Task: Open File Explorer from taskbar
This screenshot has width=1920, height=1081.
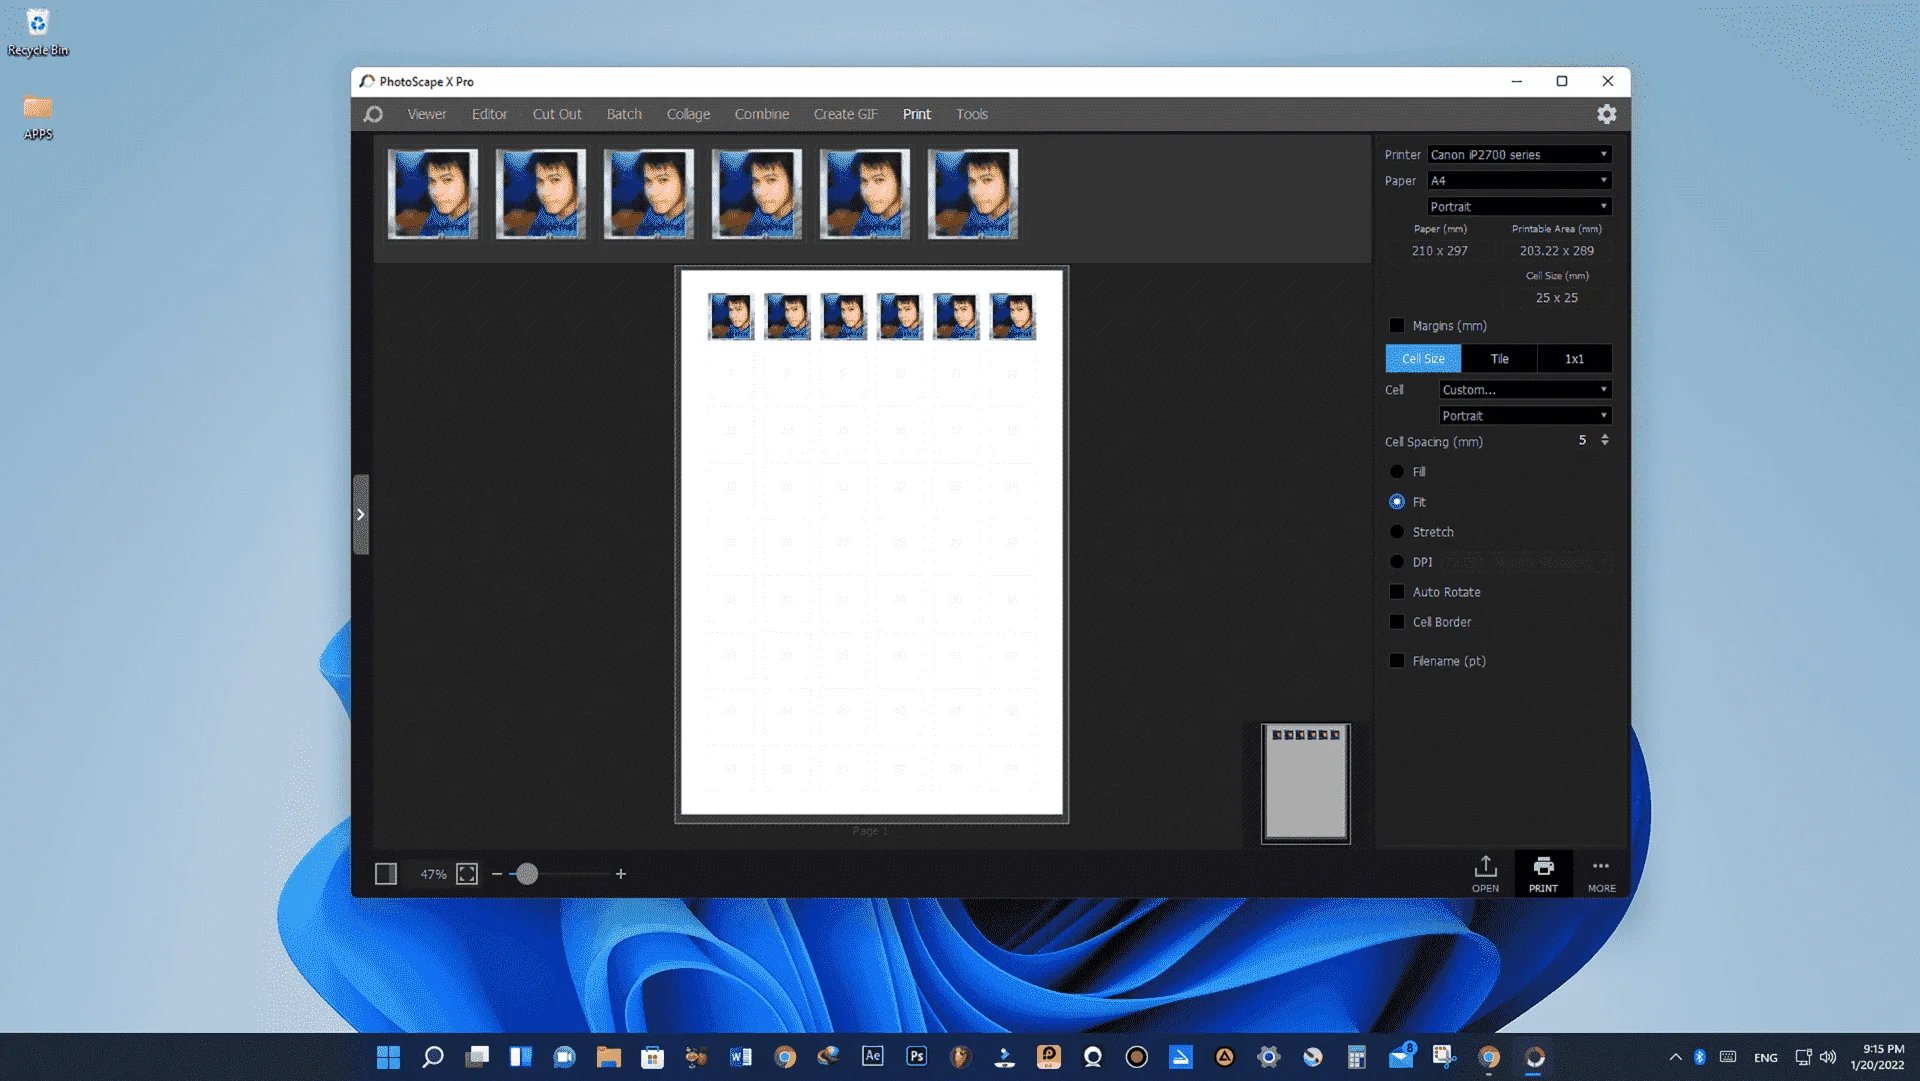Action: click(x=608, y=1057)
